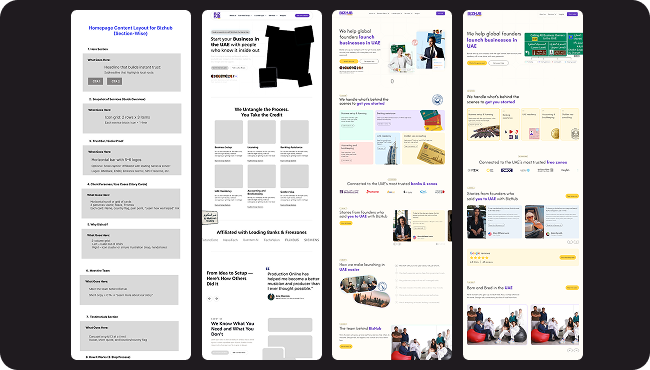
Task: Click the golden card image in the third mockup
Action: [431, 154]
